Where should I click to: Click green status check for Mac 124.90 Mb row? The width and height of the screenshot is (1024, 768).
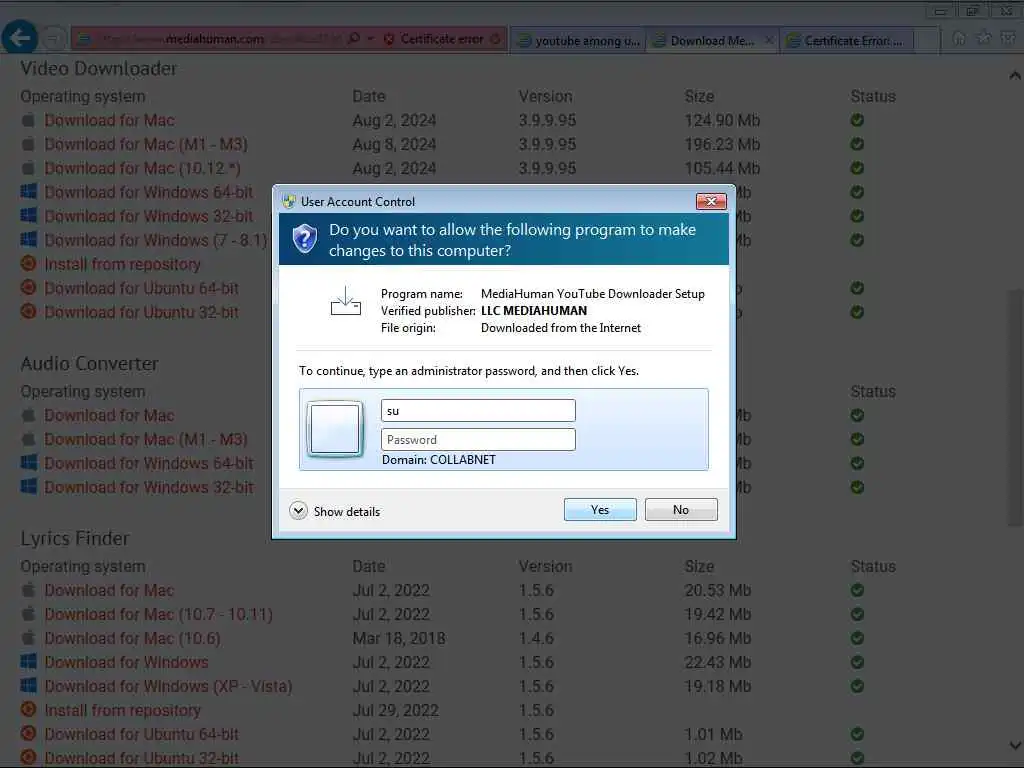857,120
